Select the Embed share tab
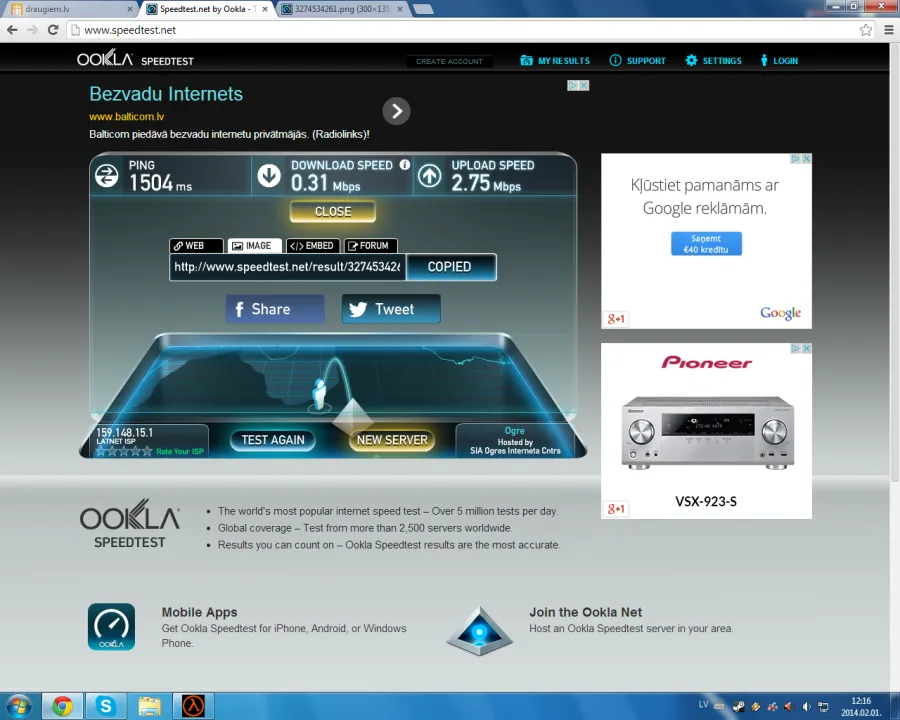Image resolution: width=900 pixels, height=720 pixels. 313,246
